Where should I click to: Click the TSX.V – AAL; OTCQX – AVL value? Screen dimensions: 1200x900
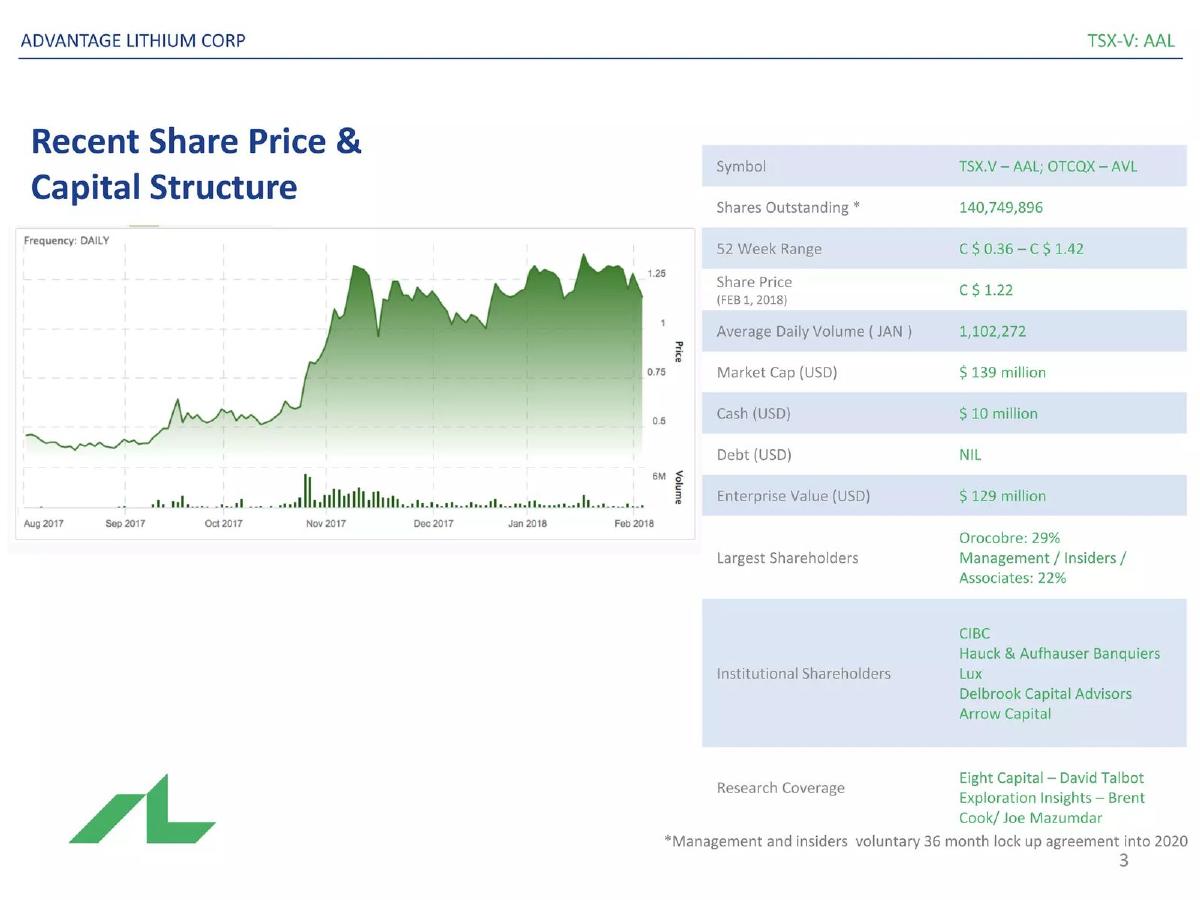[1048, 166]
